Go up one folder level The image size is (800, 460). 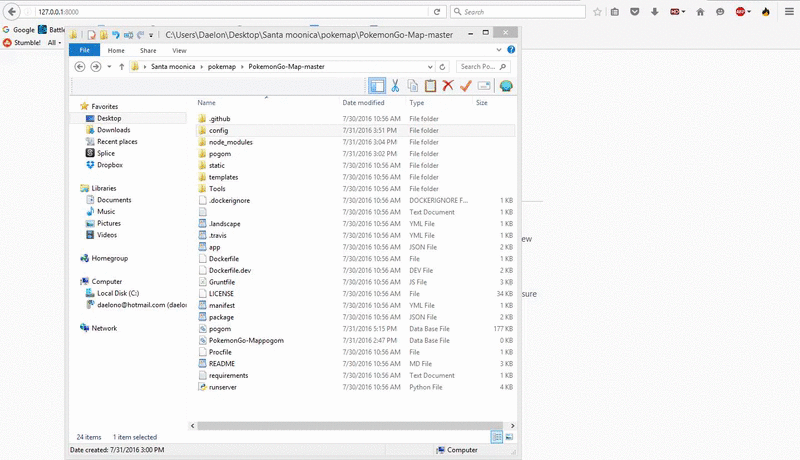coord(121,66)
